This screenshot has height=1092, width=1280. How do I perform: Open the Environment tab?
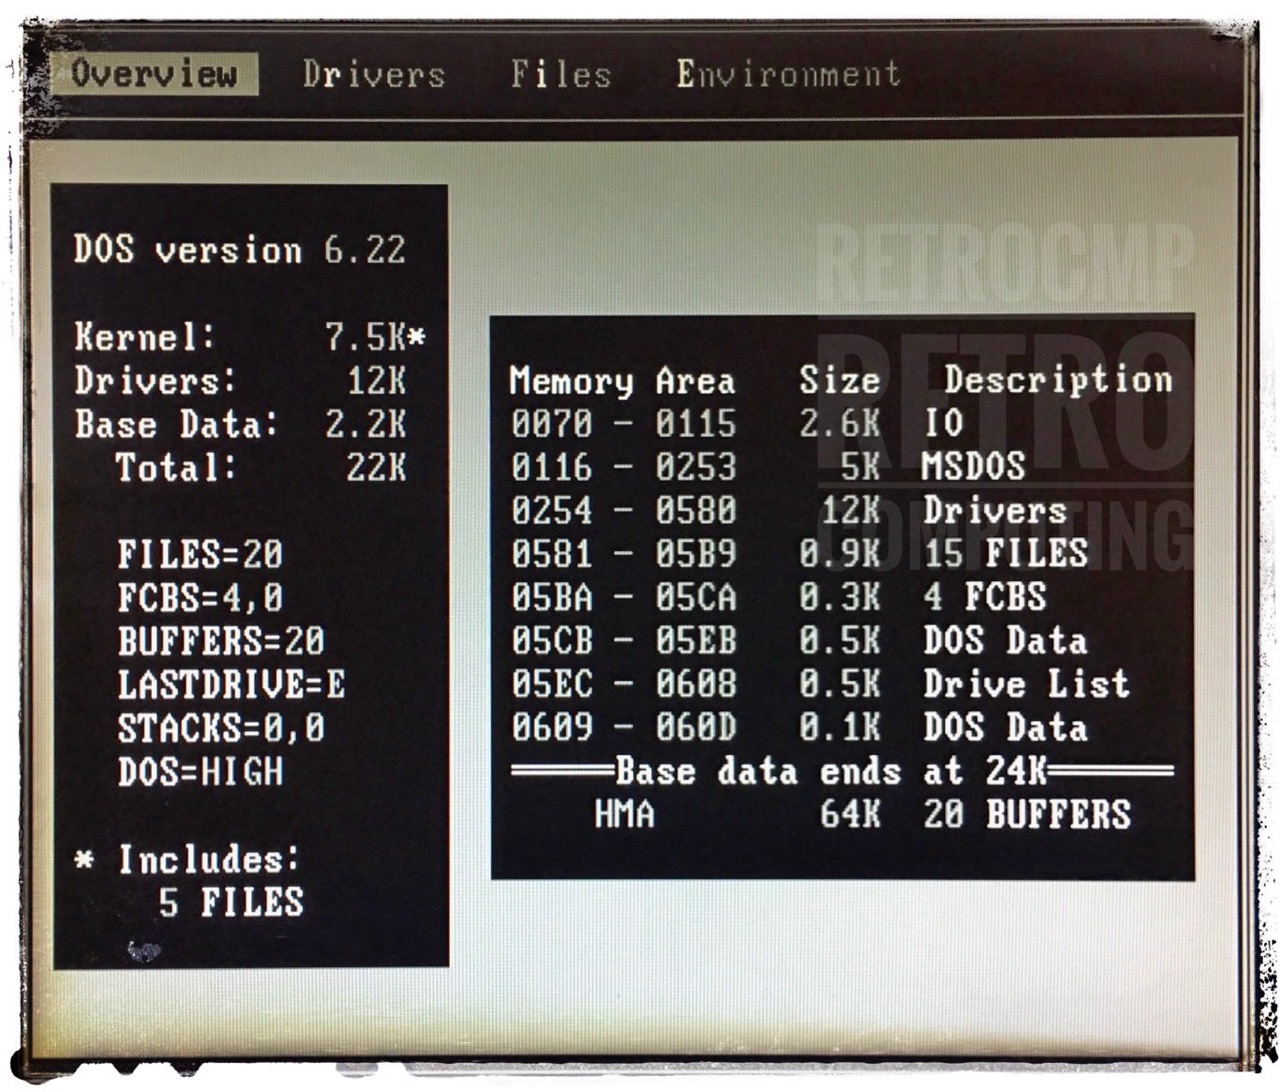coord(789,73)
